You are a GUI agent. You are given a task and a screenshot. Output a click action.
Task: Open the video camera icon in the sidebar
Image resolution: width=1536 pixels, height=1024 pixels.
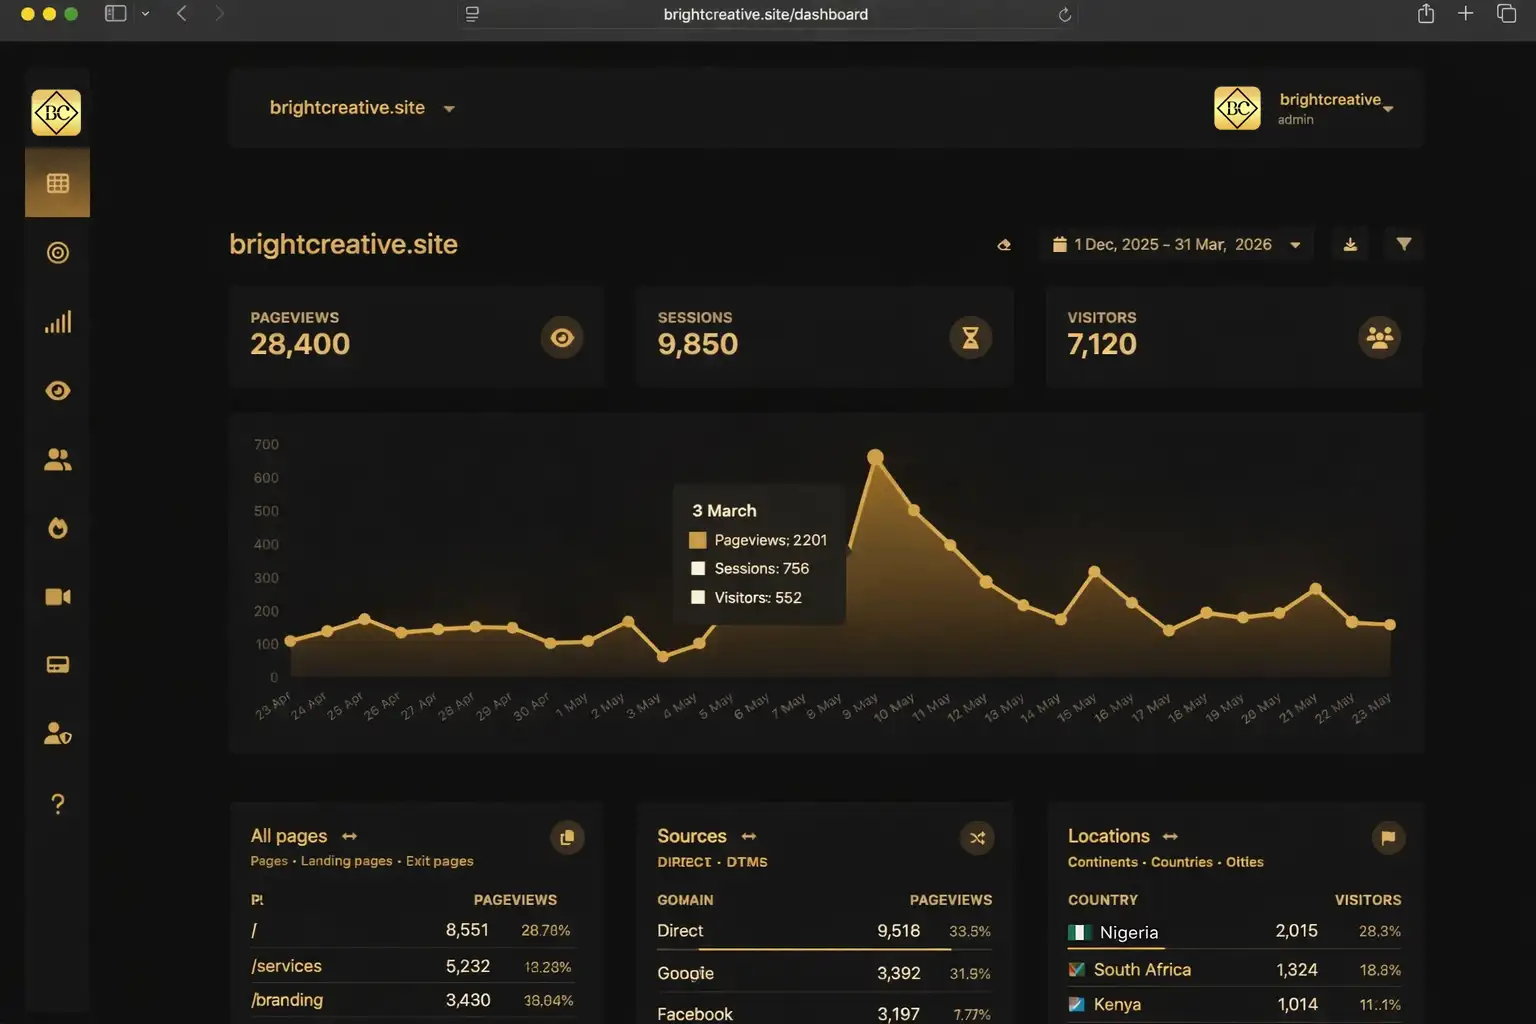tap(58, 597)
